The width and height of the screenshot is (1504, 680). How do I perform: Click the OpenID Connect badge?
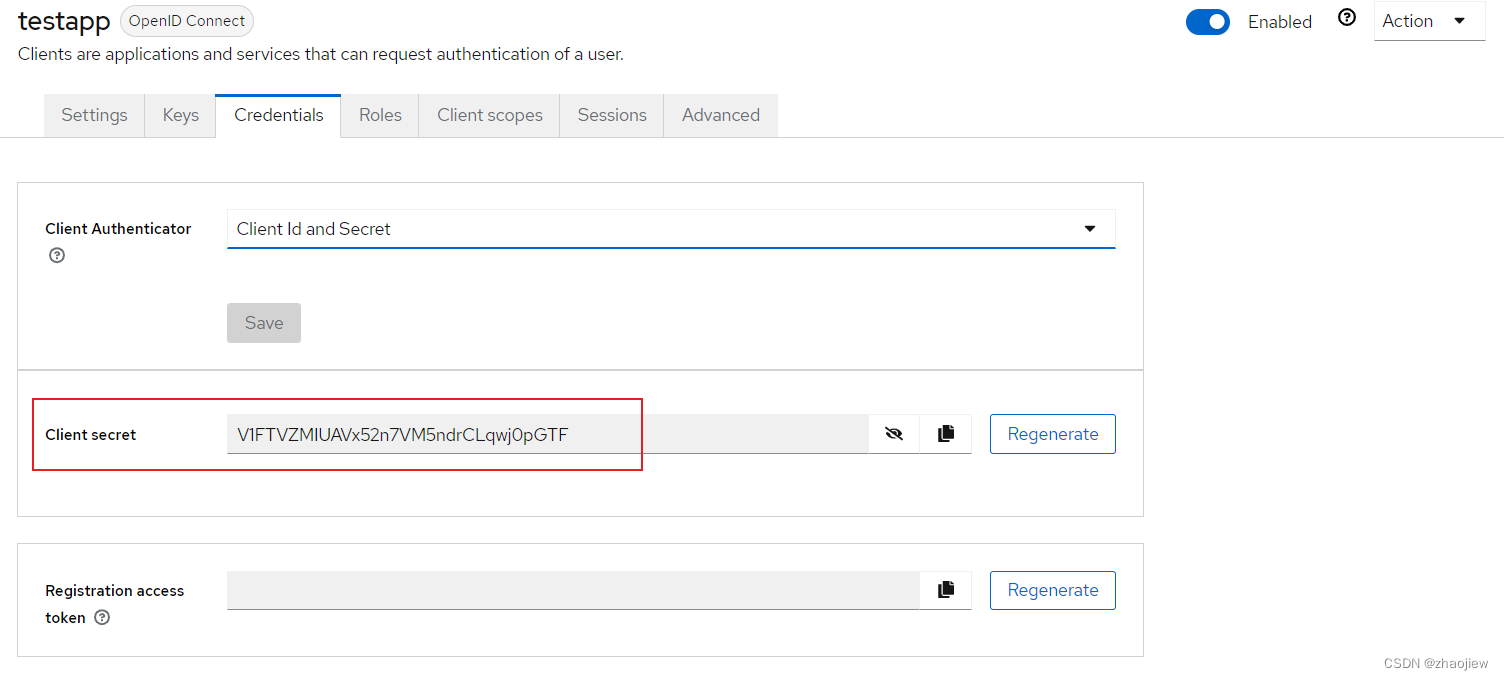coord(187,21)
